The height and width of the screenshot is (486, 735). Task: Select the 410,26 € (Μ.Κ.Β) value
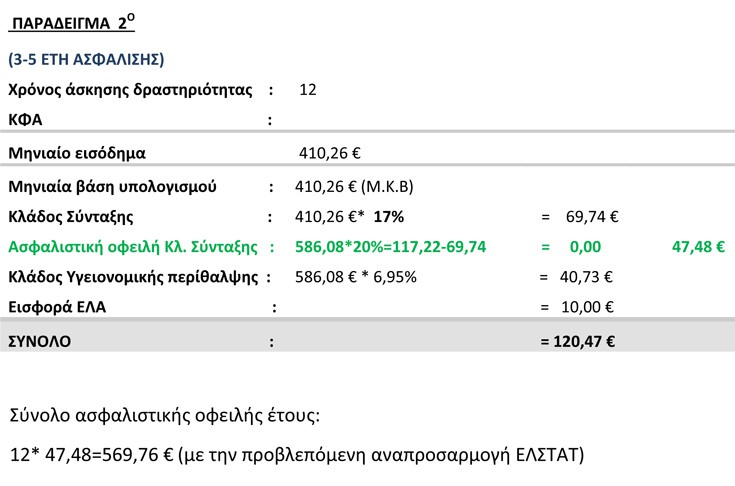coord(355,186)
